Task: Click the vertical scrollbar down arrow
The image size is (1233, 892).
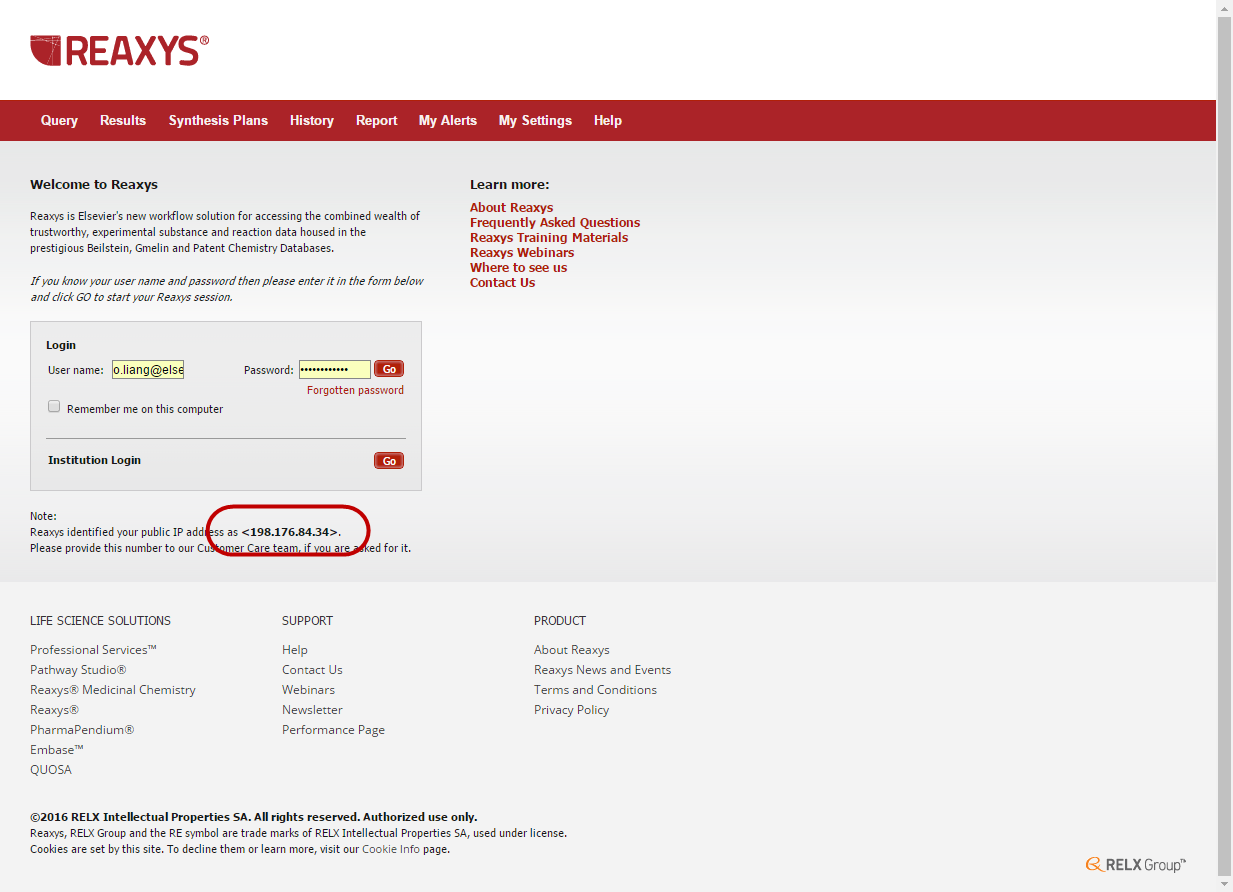Action: point(1225,884)
